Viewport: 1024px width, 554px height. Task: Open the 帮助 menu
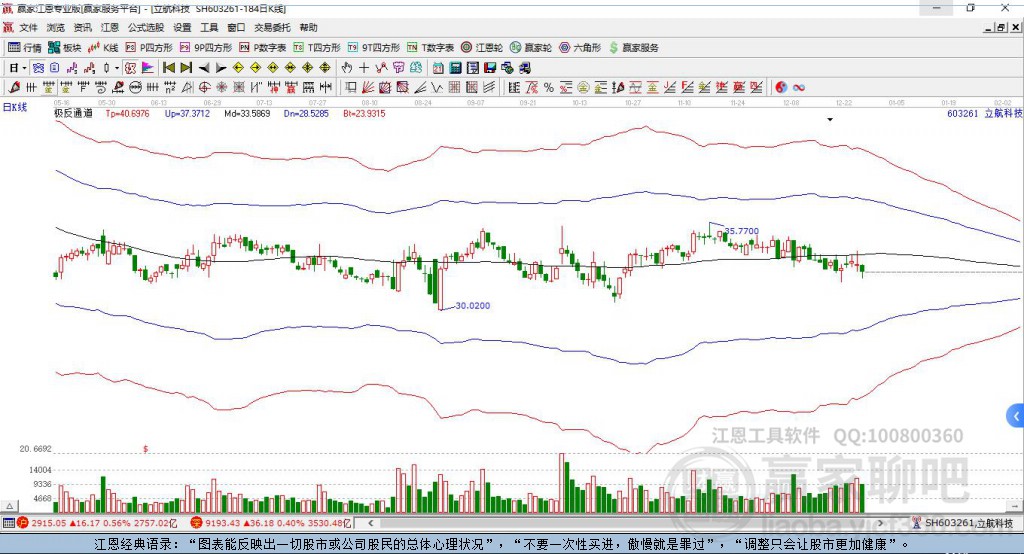[x=308, y=27]
